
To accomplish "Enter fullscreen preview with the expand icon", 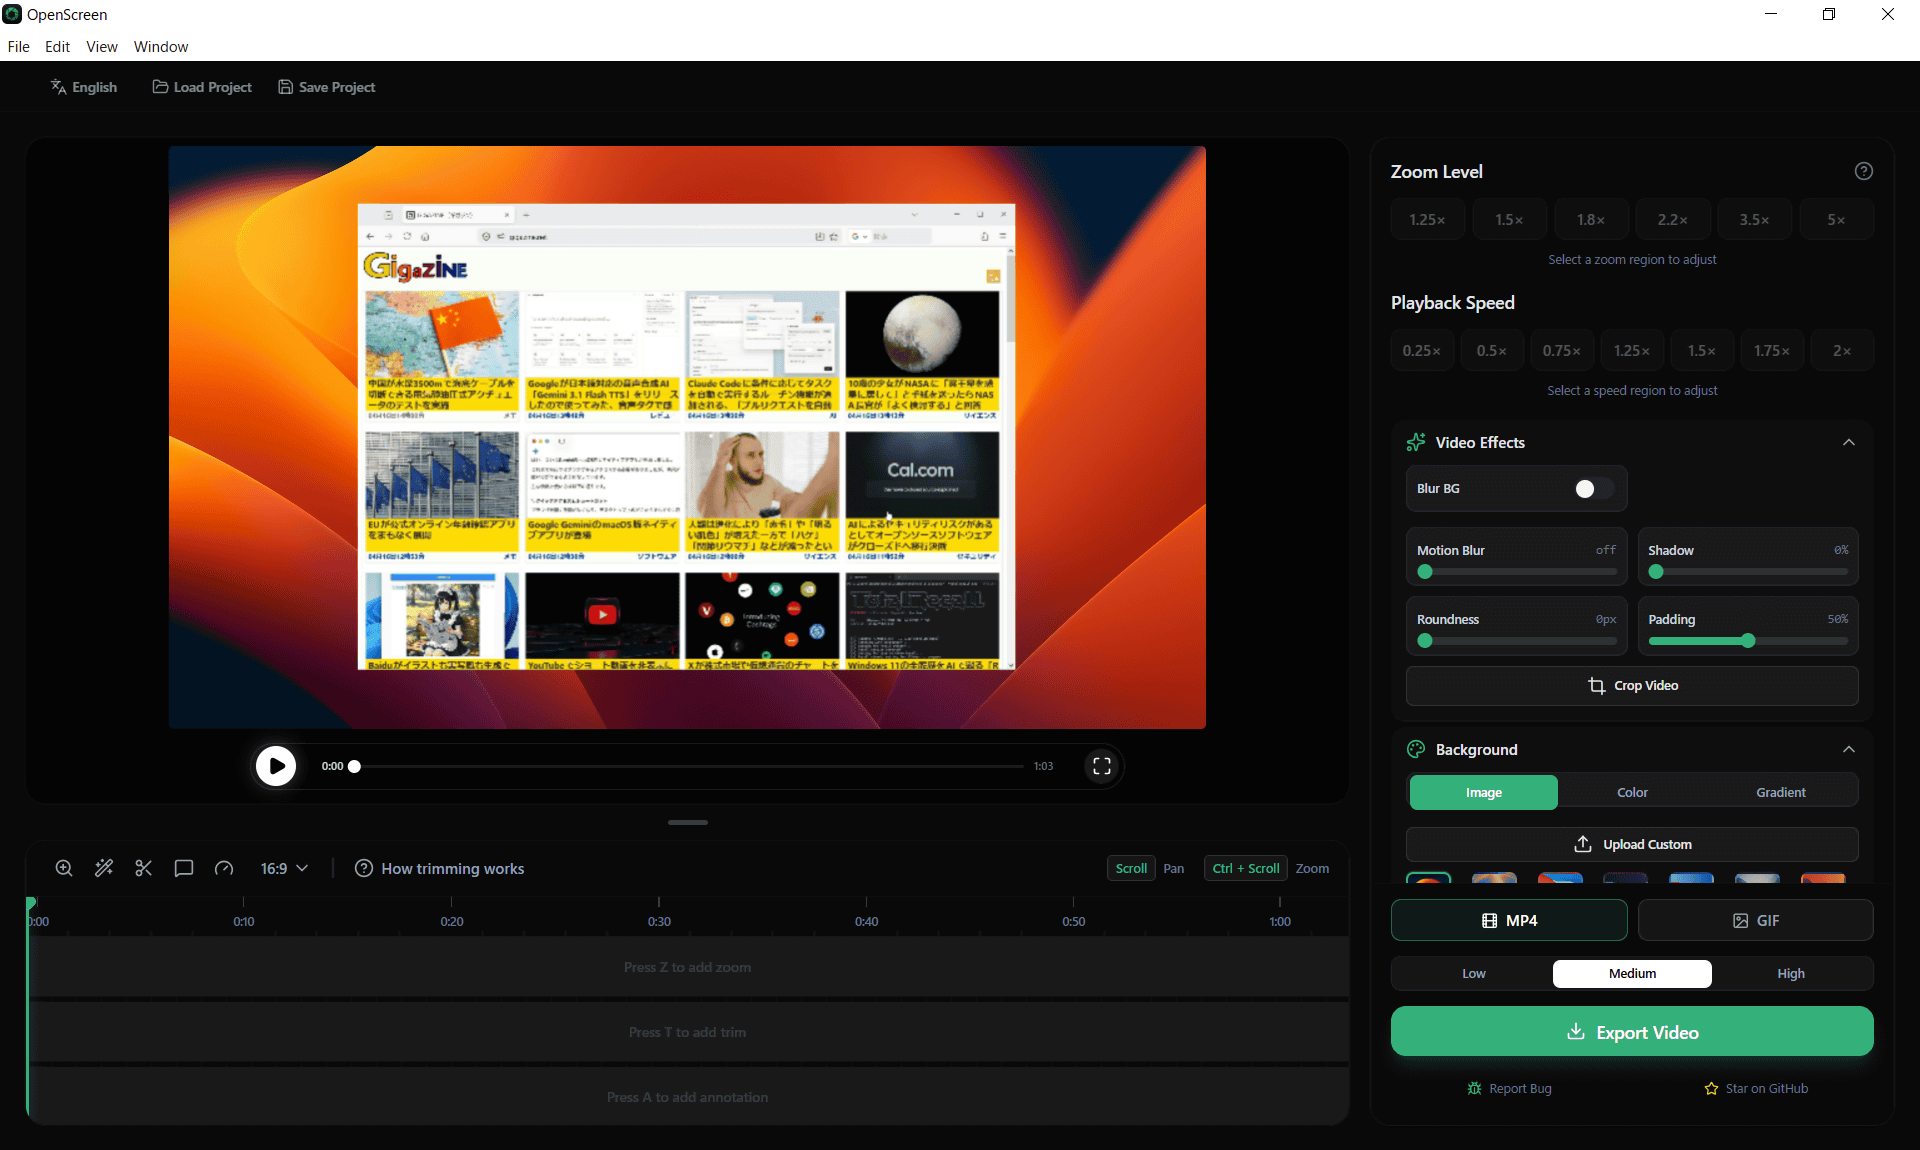I will [x=1101, y=766].
